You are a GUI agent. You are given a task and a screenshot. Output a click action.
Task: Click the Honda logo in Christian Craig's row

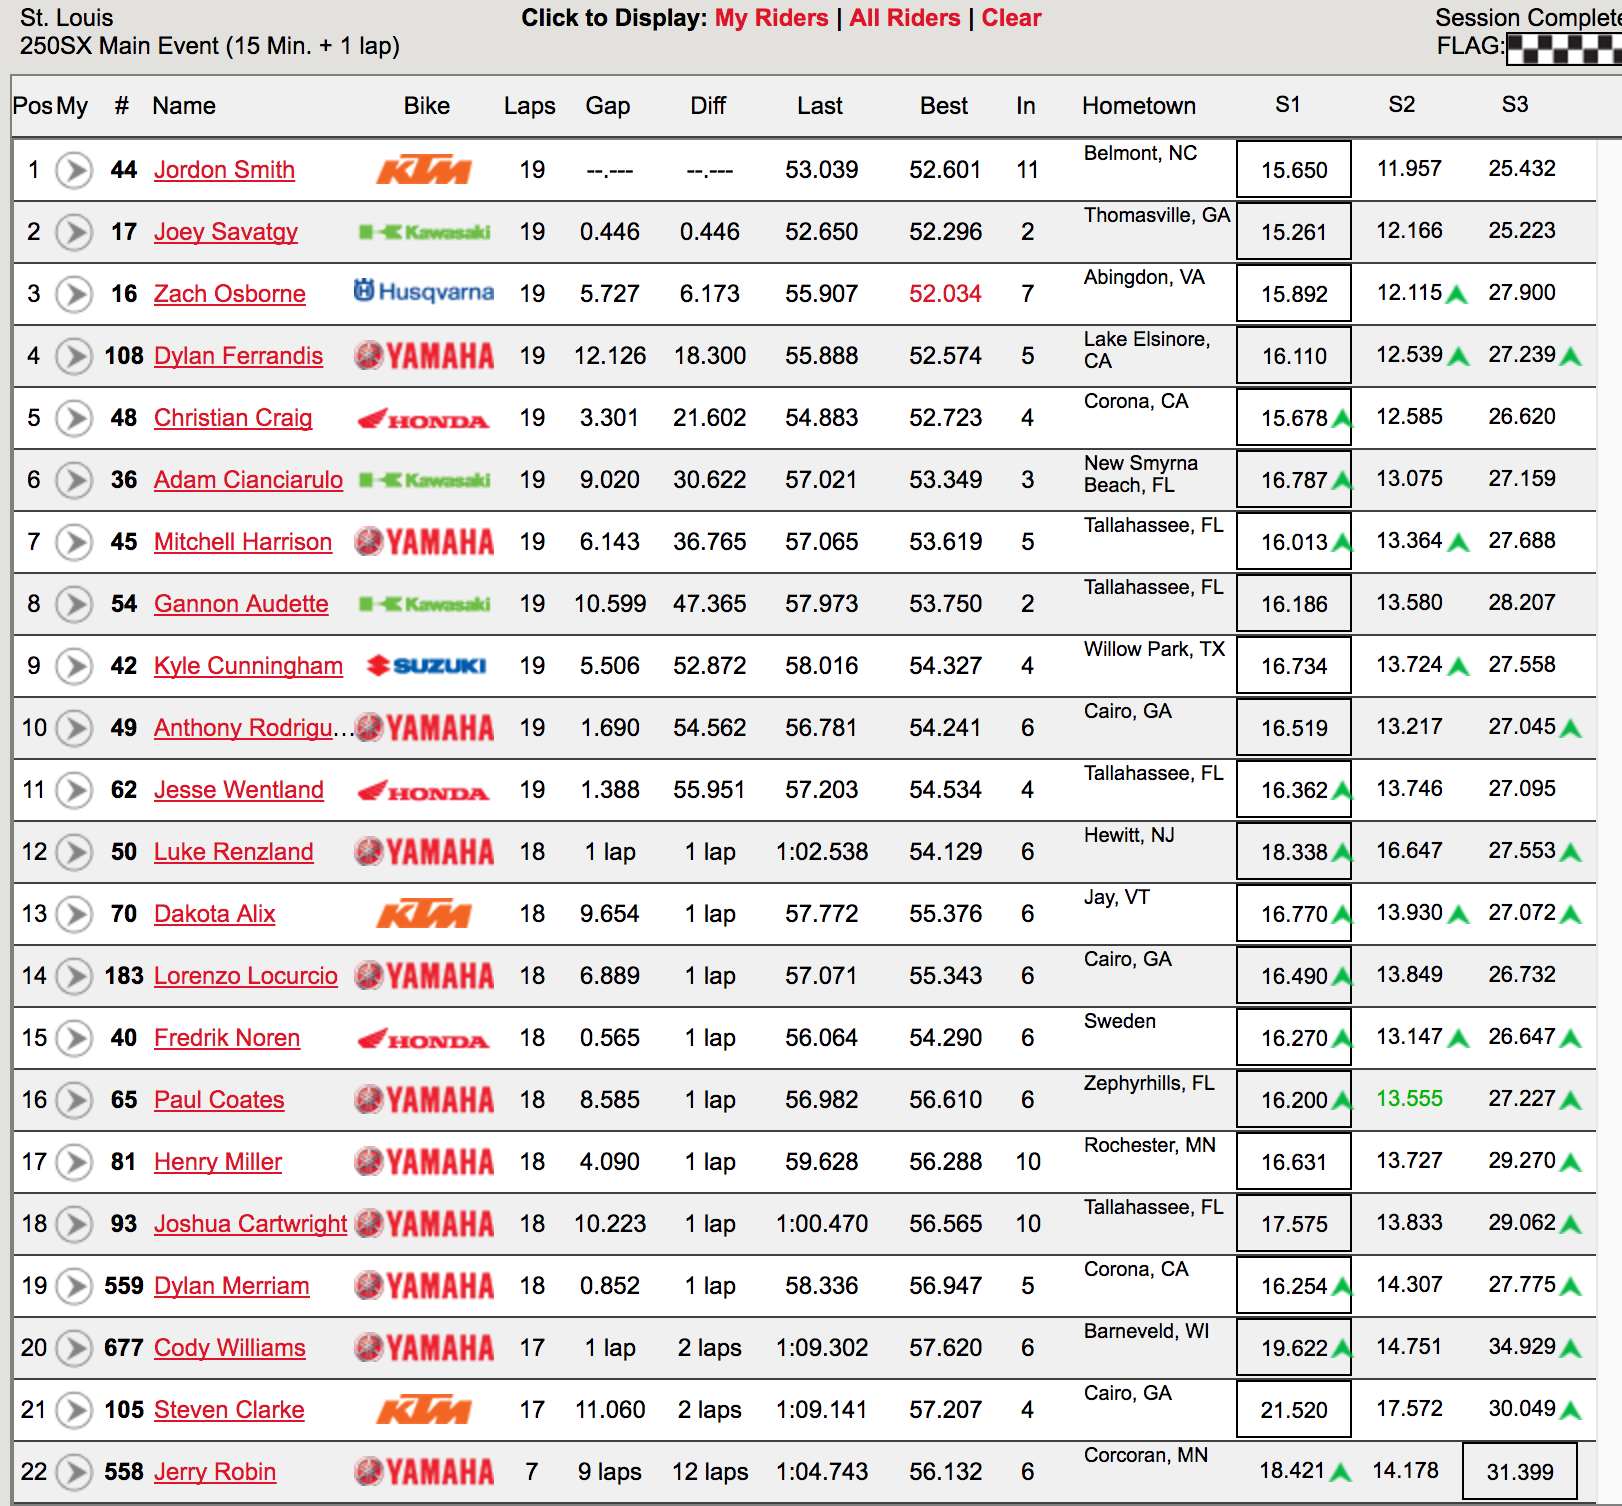click(424, 419)
